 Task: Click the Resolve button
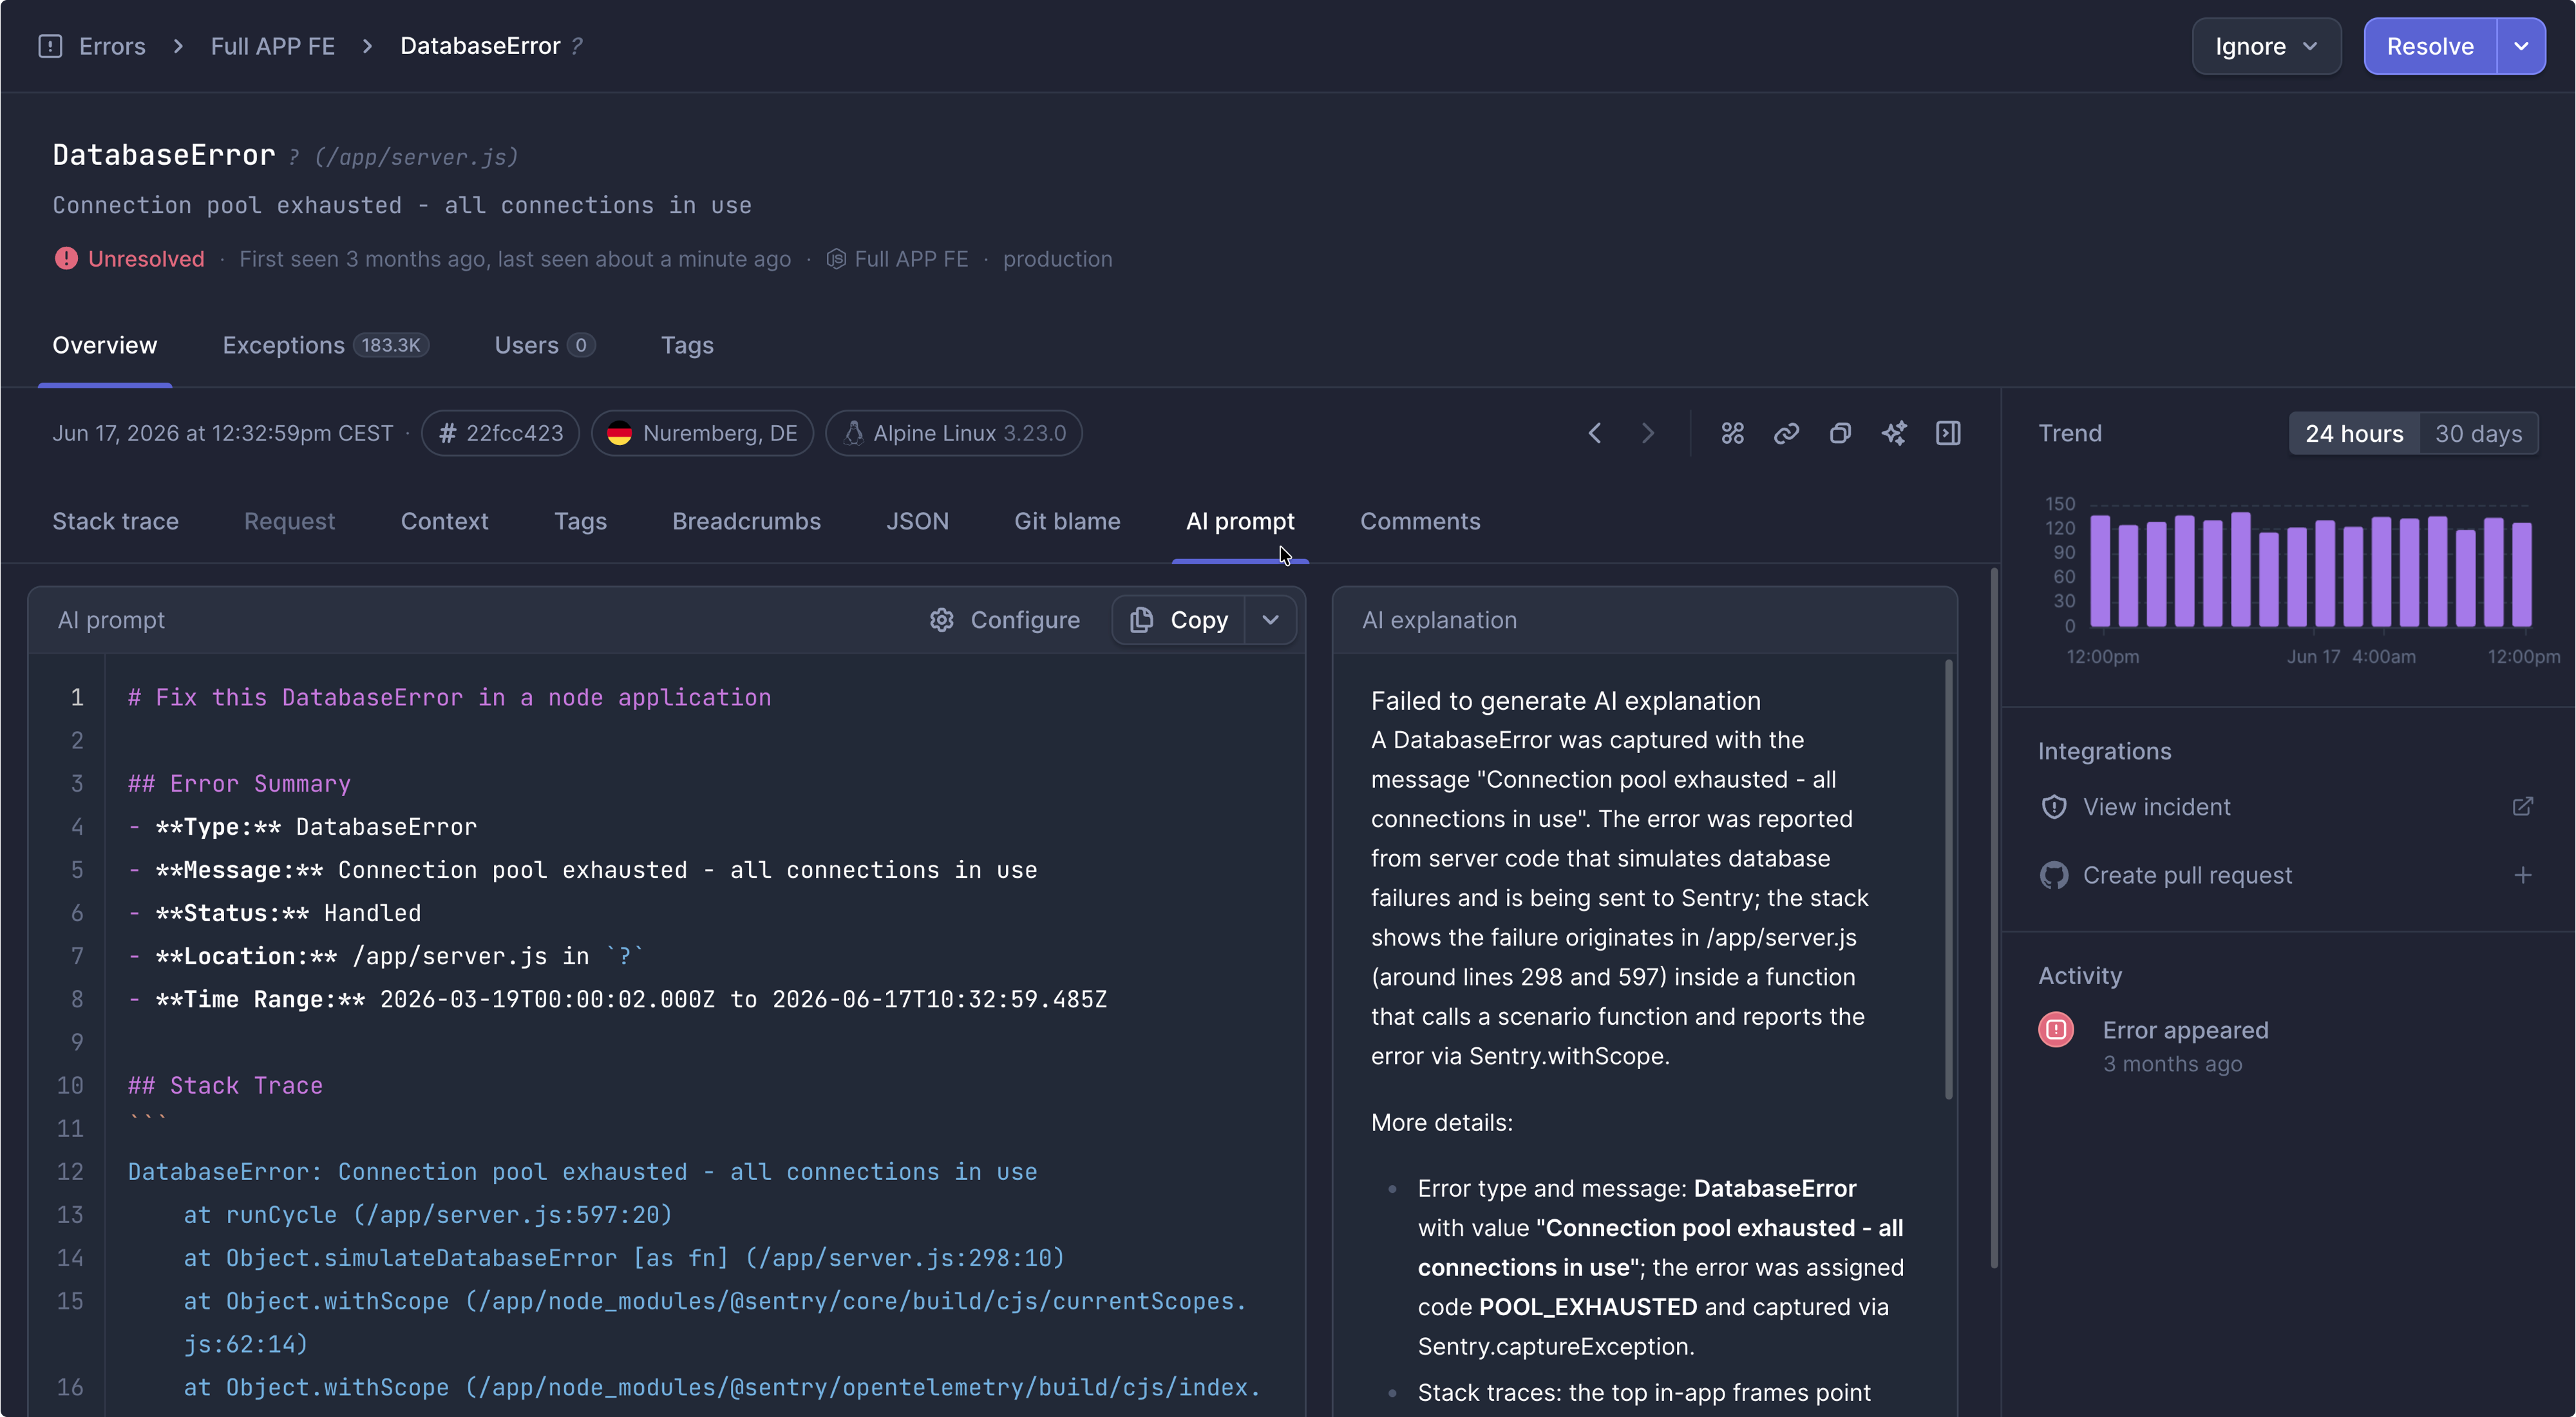pos(2430,46)
